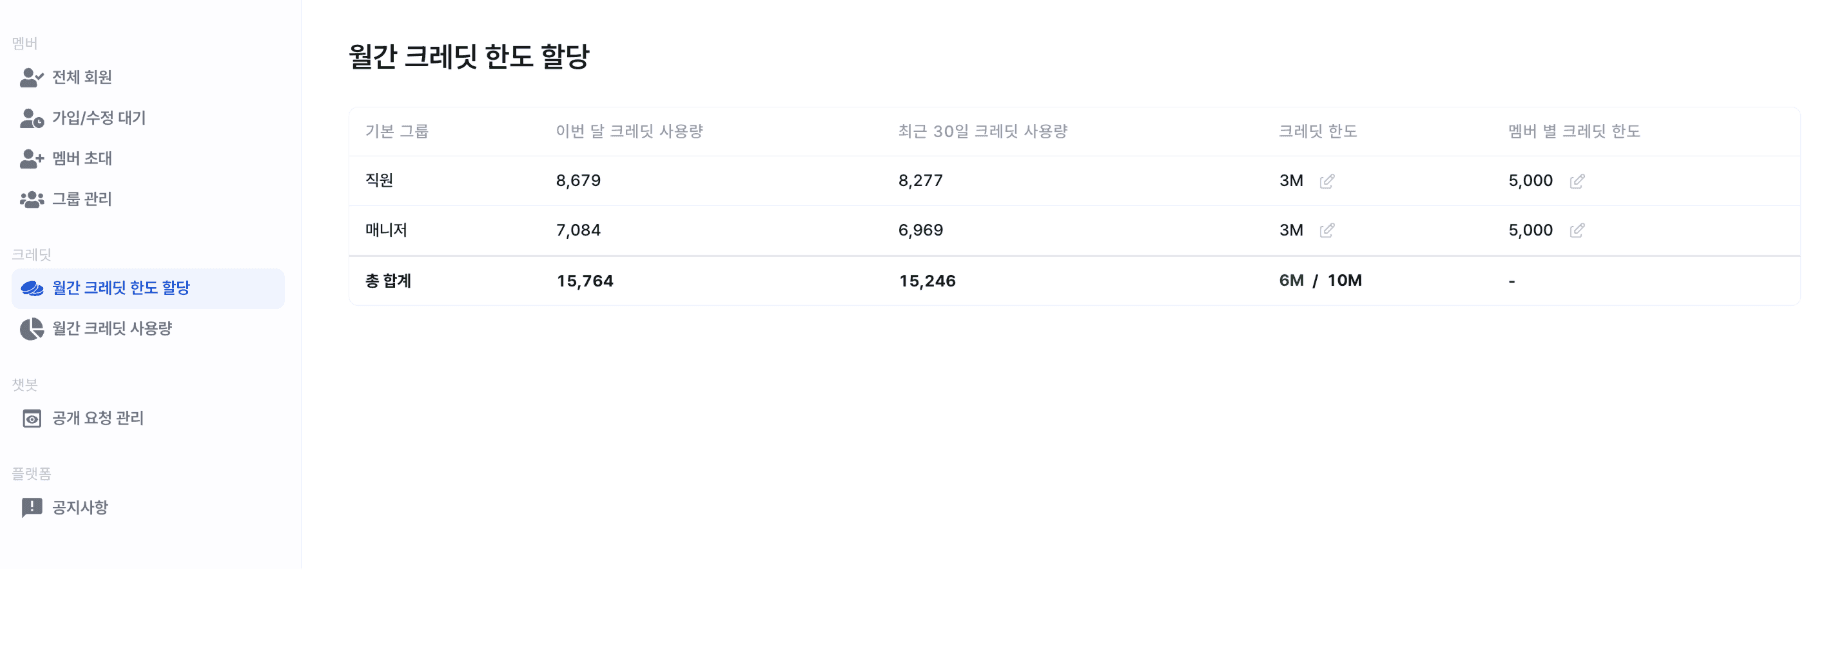
Task: Open the 월간 크레딧 사용량 pie chart icon
Action: pos(32,329)
